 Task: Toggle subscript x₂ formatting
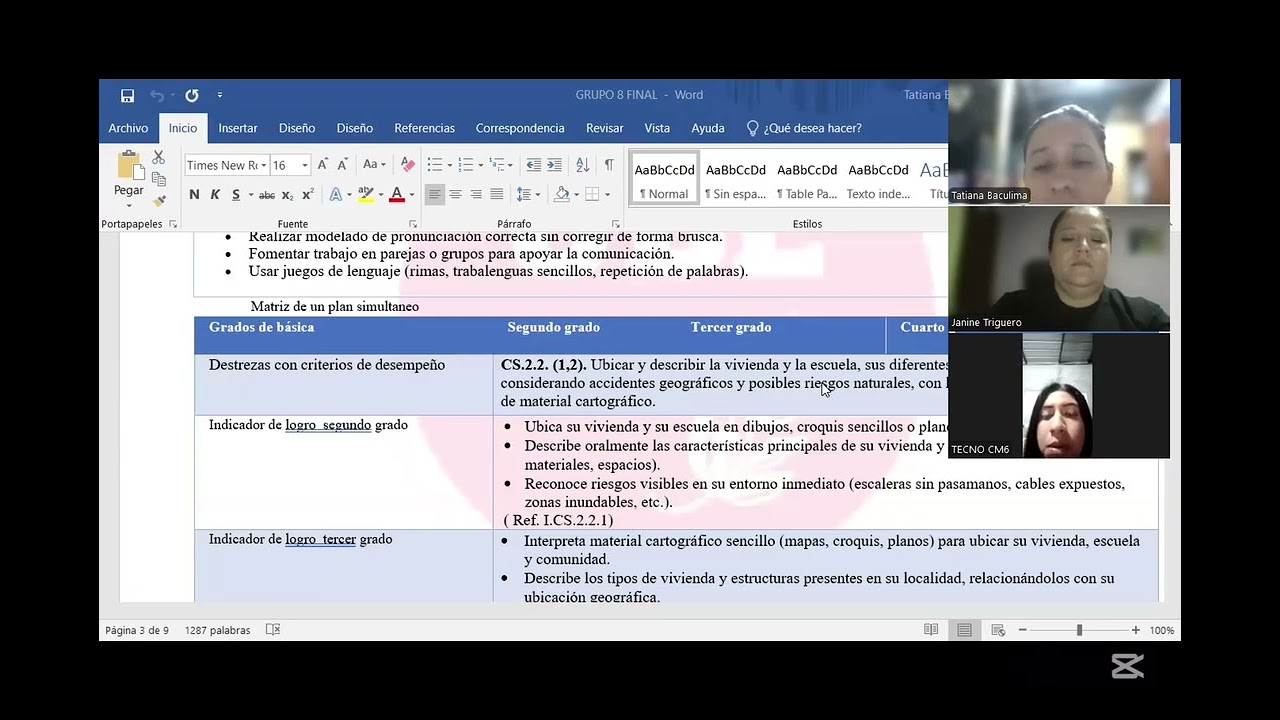tap(287, 195)
